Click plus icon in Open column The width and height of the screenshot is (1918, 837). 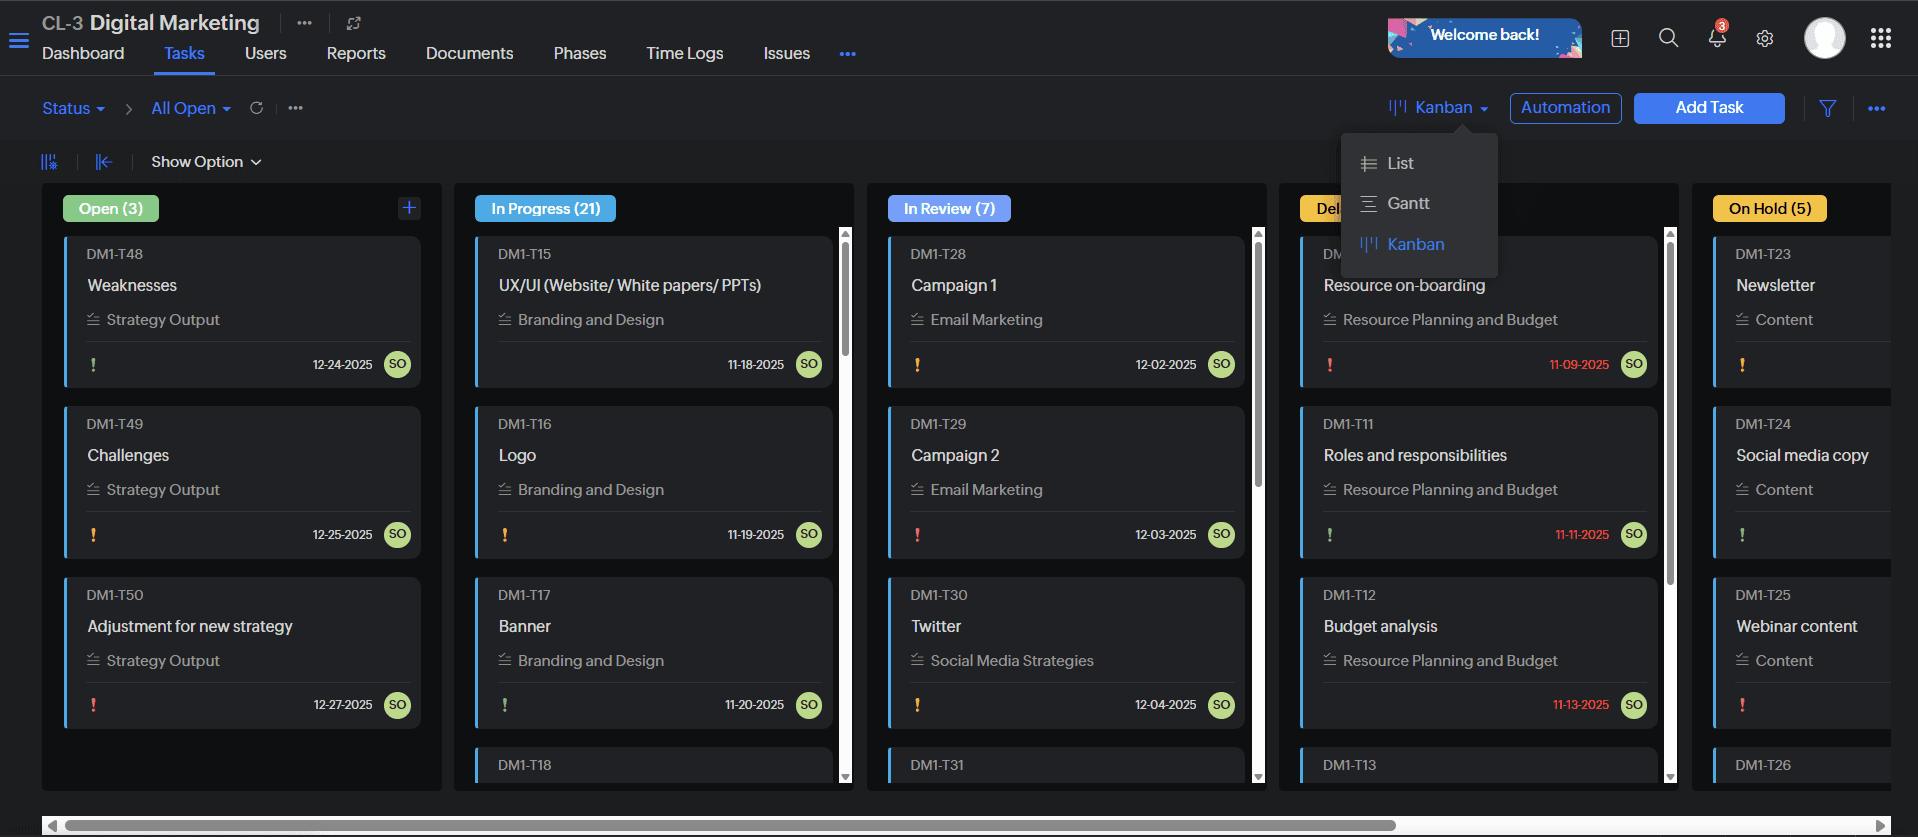click(x=408, y=208)
